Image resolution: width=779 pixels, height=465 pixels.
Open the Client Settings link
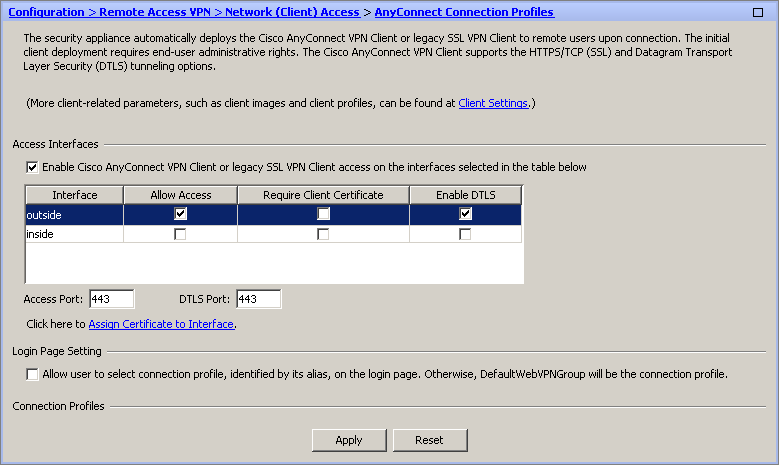tap(493, 103)
